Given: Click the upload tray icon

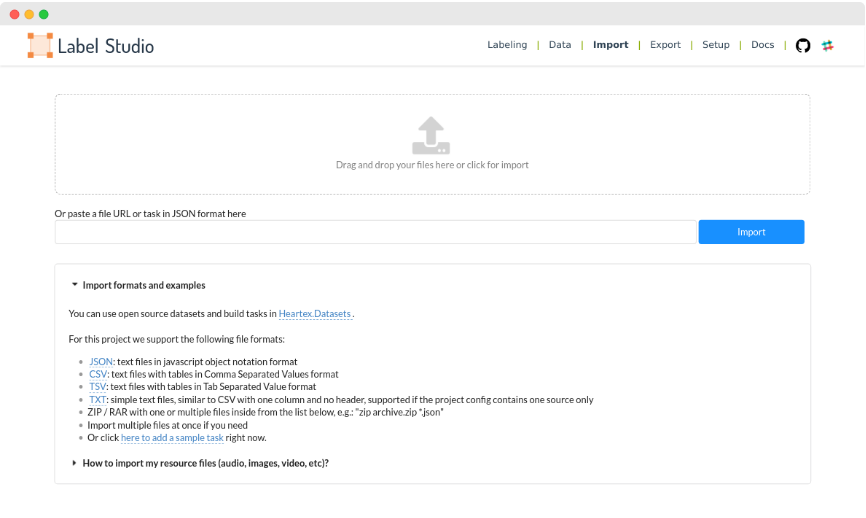Looking at the screenshot, I should pos(431,135).
